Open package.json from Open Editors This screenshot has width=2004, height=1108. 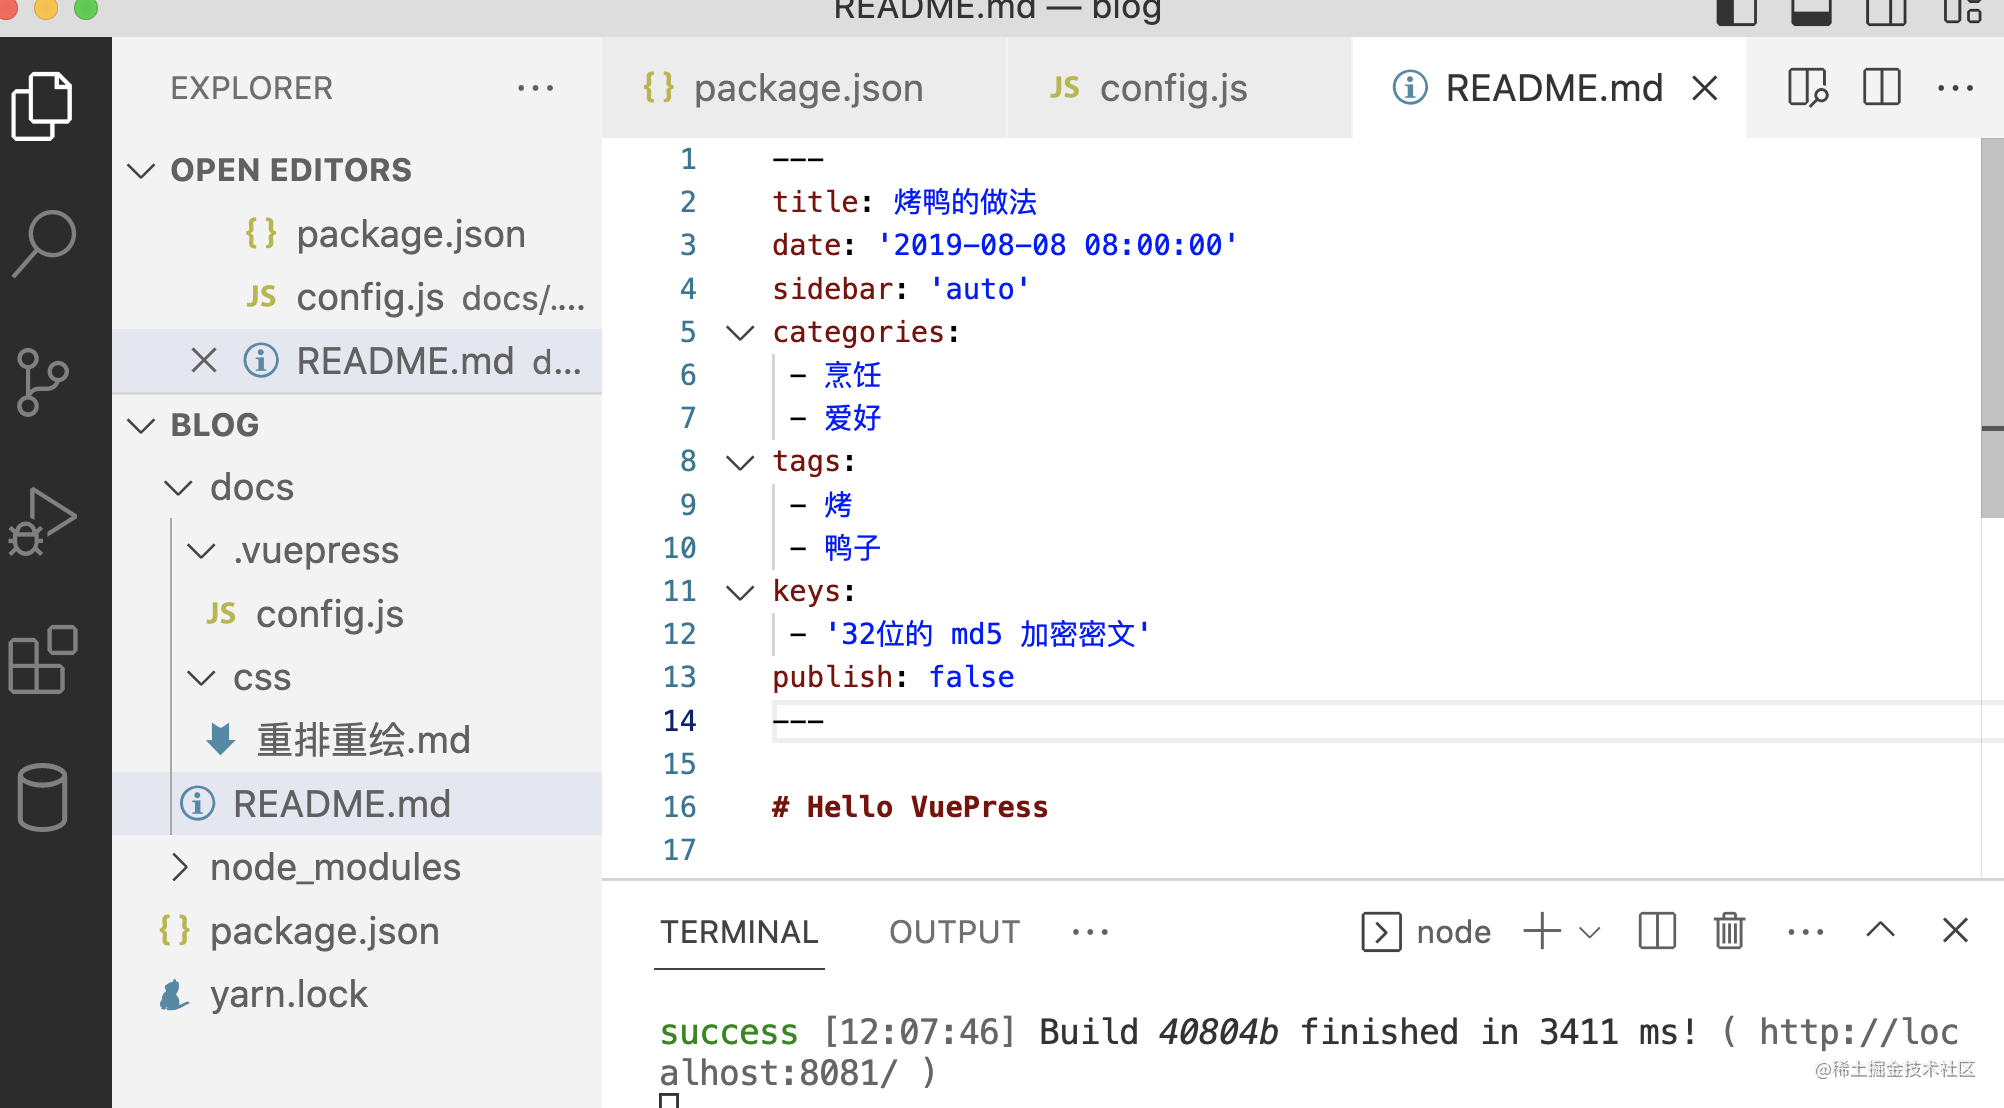(x=357, y=234)
